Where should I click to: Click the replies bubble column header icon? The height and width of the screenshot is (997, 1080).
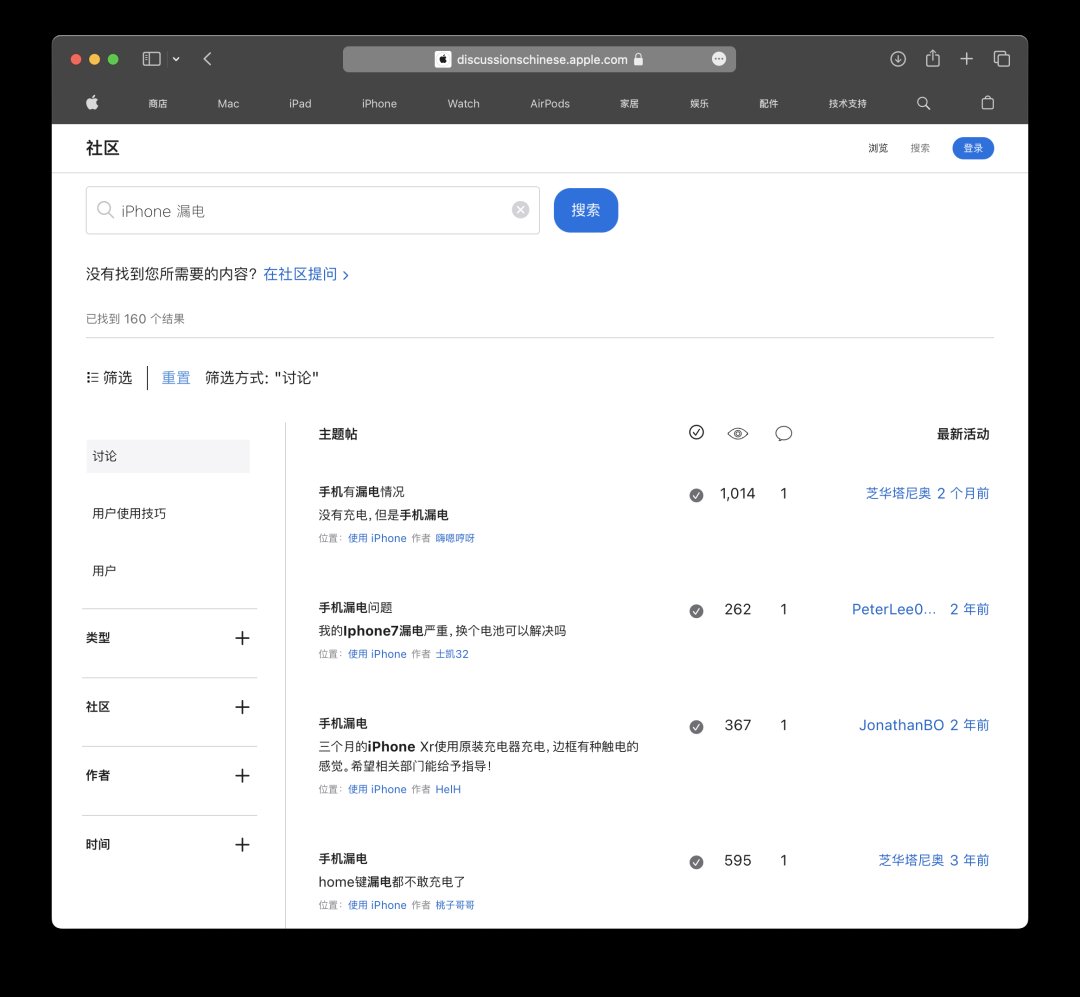(783, 433)
